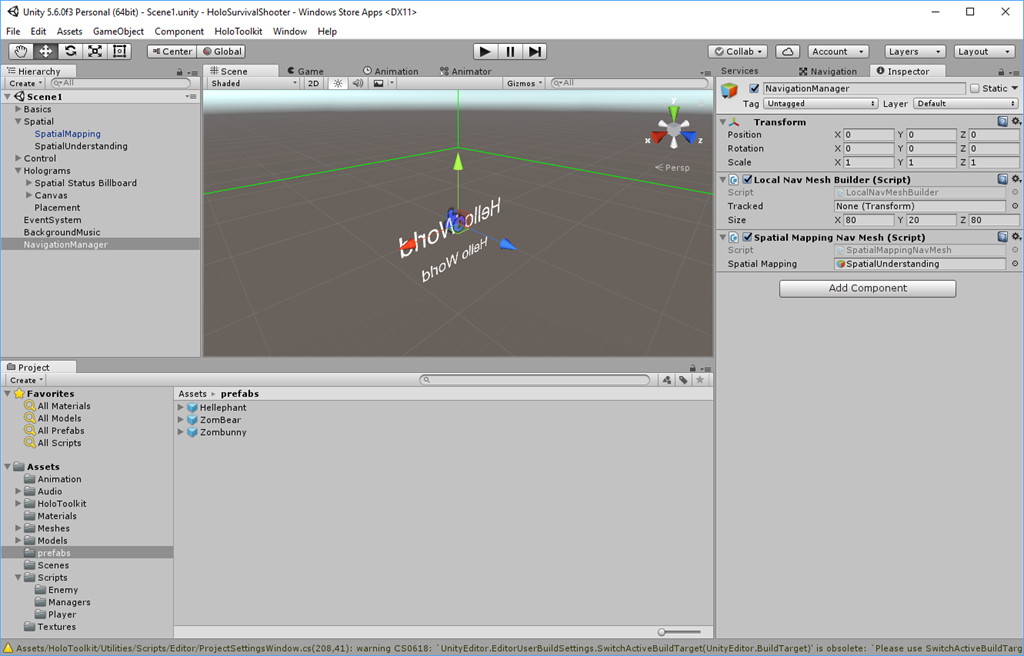Expand the Basics tree node
The height and width of the screenshot is (656, 1024).
click(18, 109)
